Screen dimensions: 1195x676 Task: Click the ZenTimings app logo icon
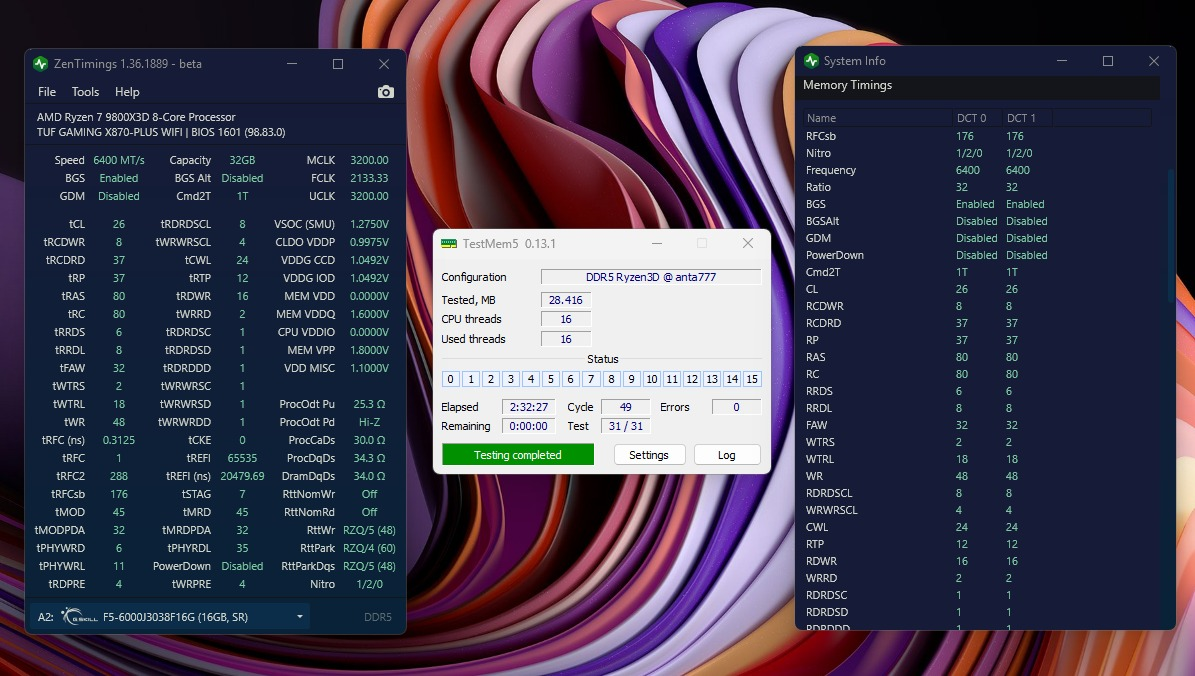pyautogui.click(x=40, y=64)
